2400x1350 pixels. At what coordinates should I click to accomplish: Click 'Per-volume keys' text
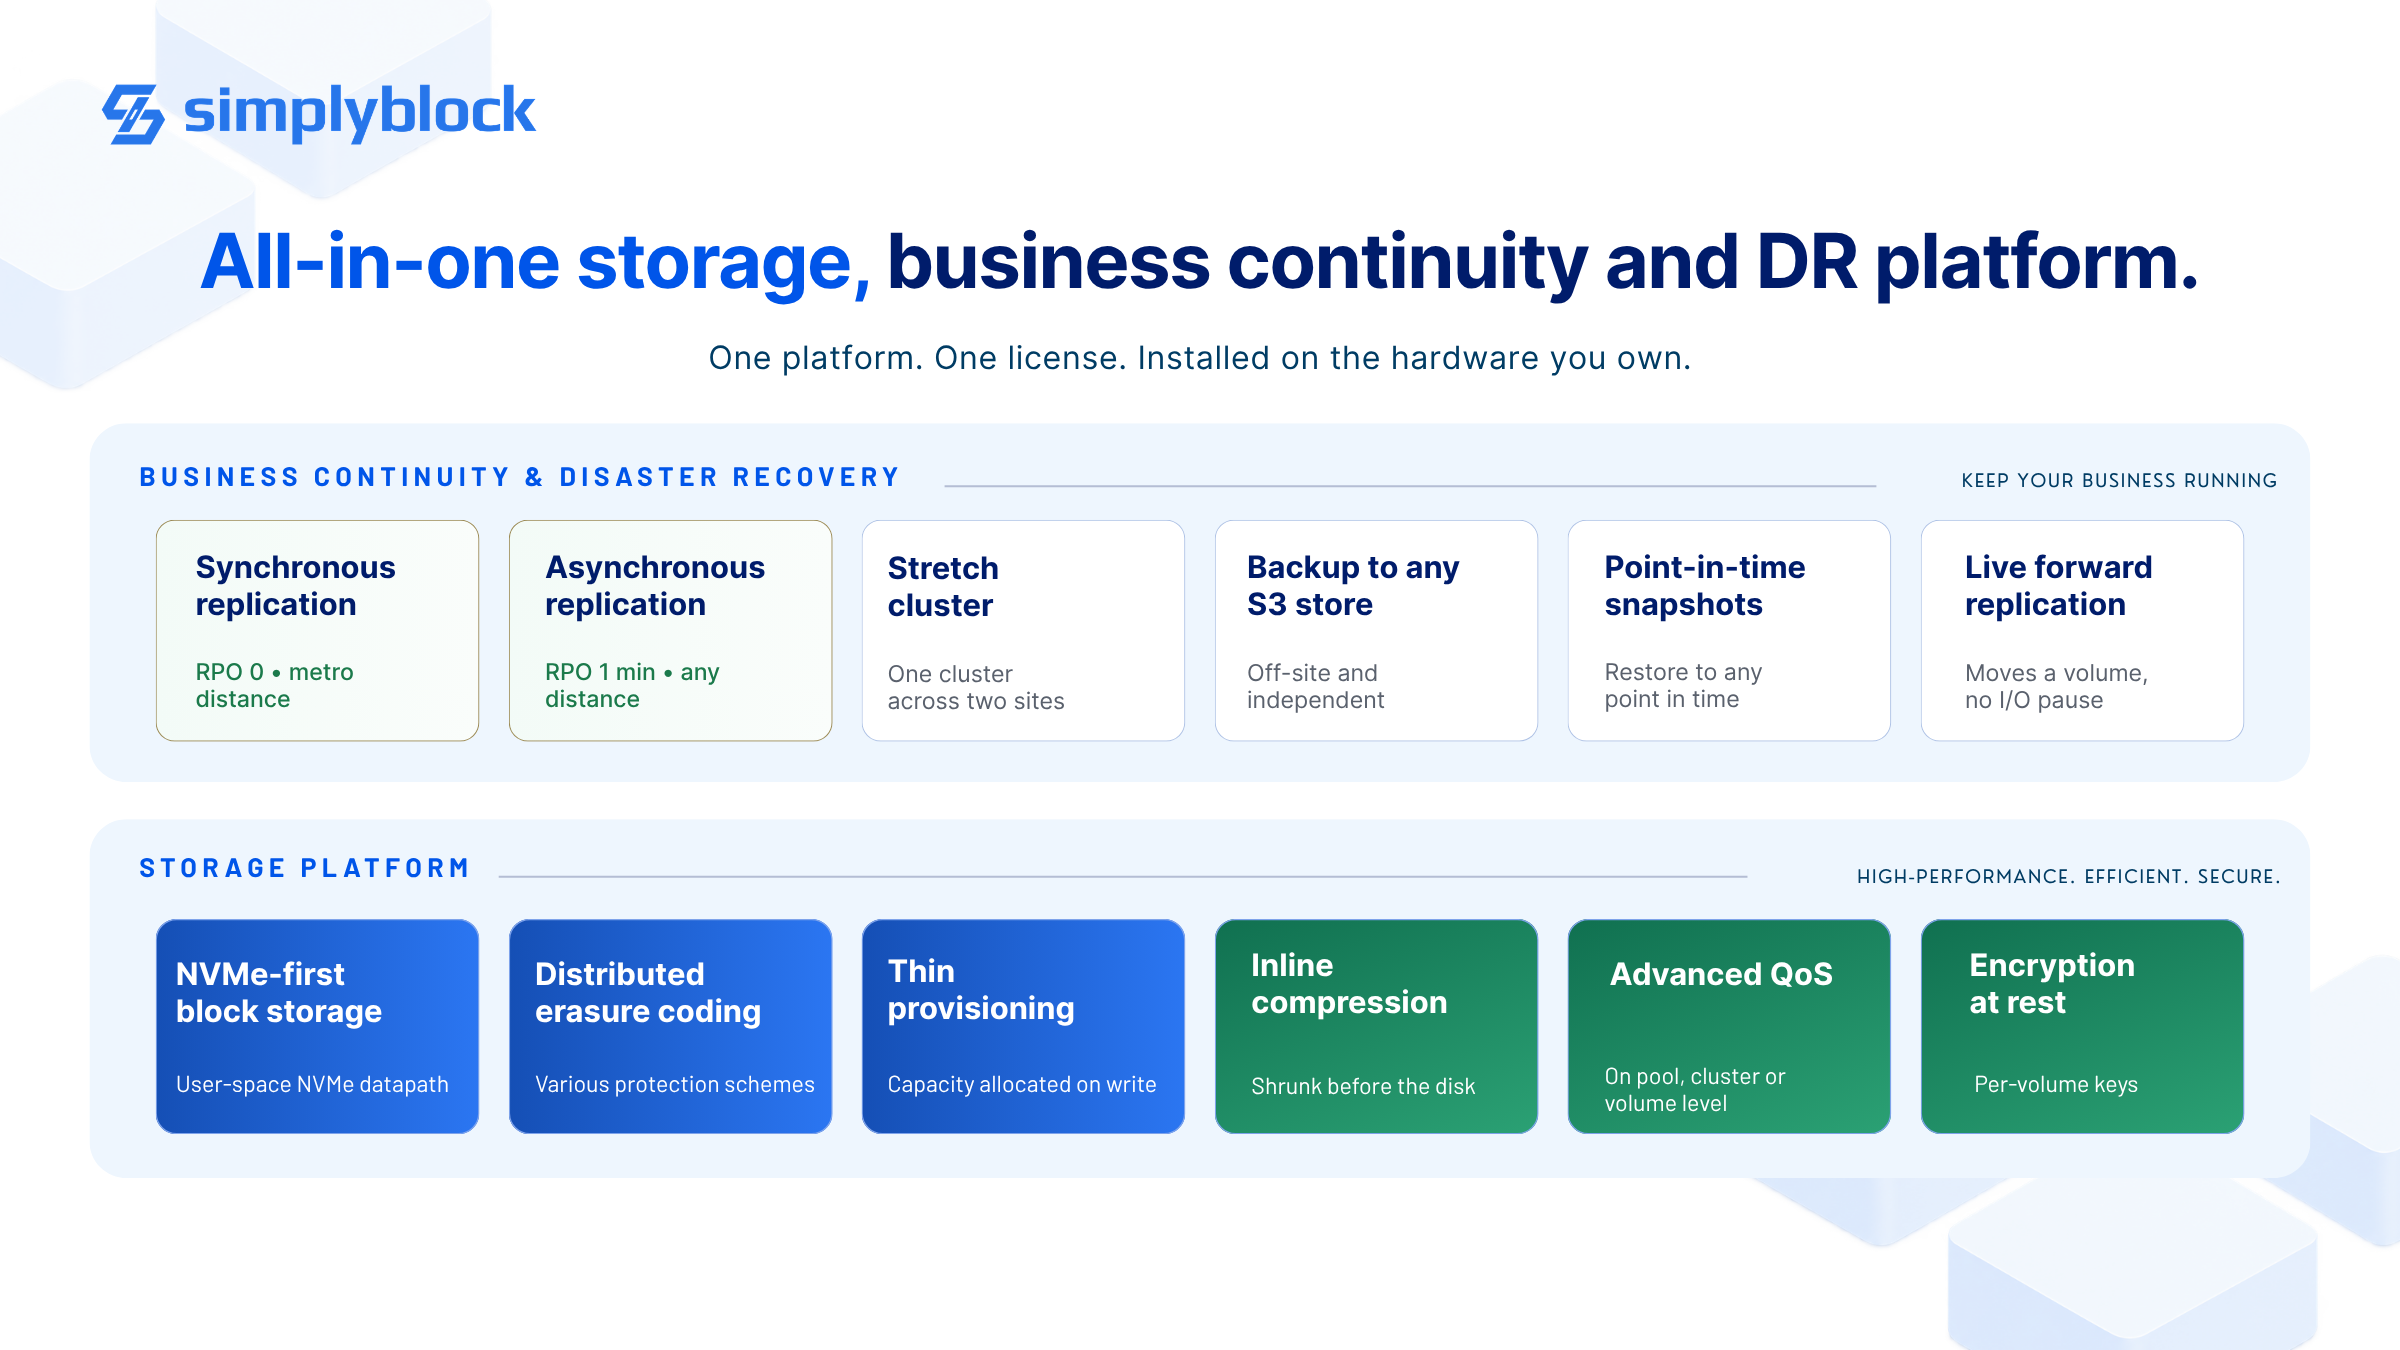[2056, 1085]
